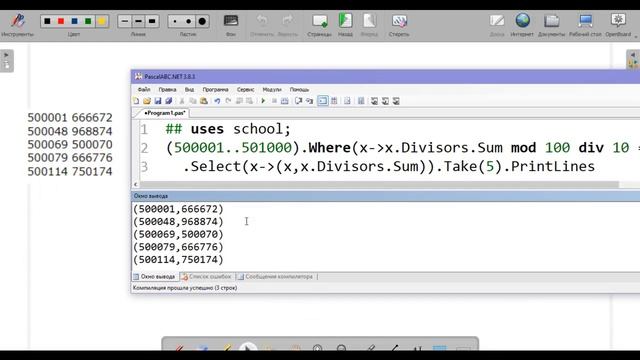The image size is (640, 360).
Task: Open the Фон background chooser
Action: pyautogui.click(x=231, y=24)
